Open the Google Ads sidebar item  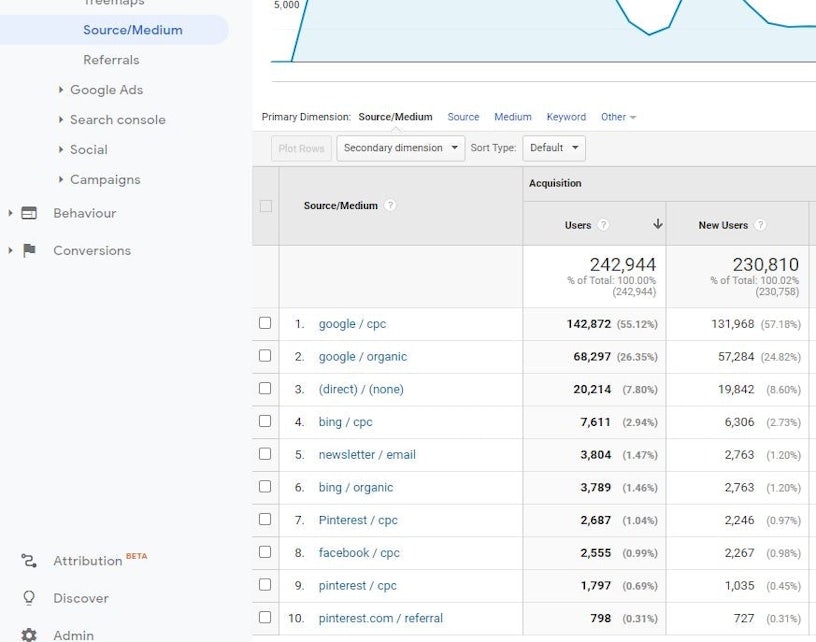click(x=107, y=90)
